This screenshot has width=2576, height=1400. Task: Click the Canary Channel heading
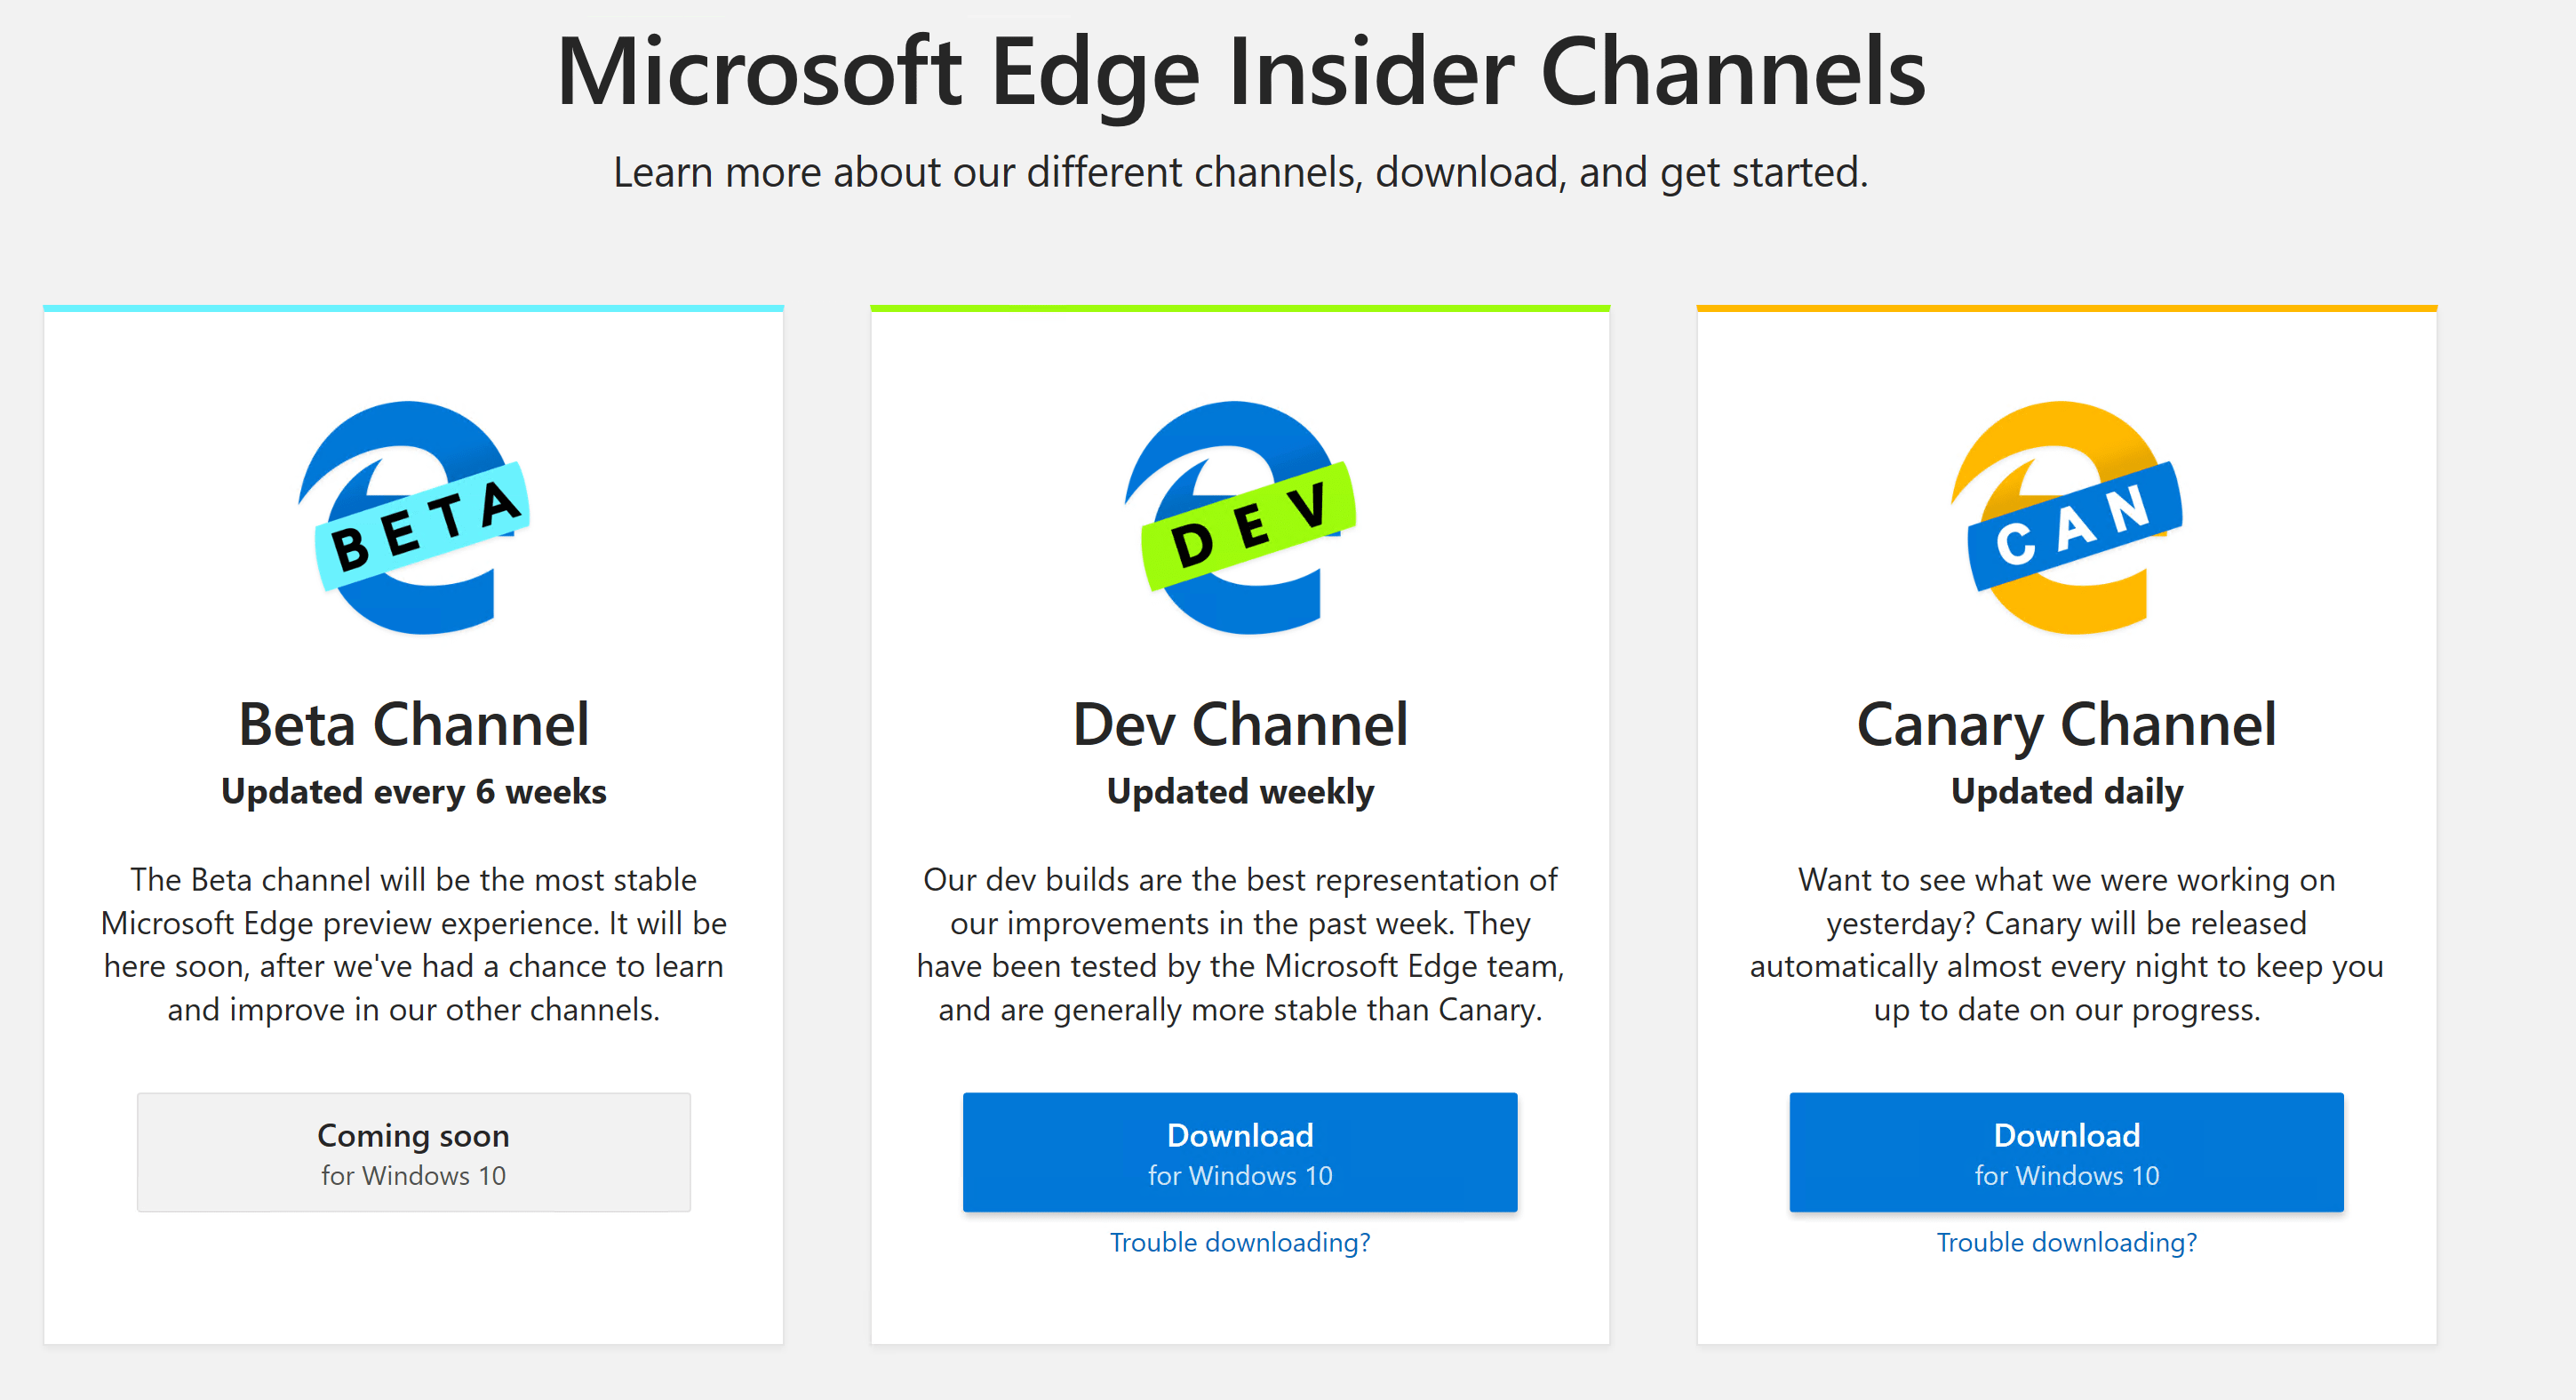[2066, 724]
